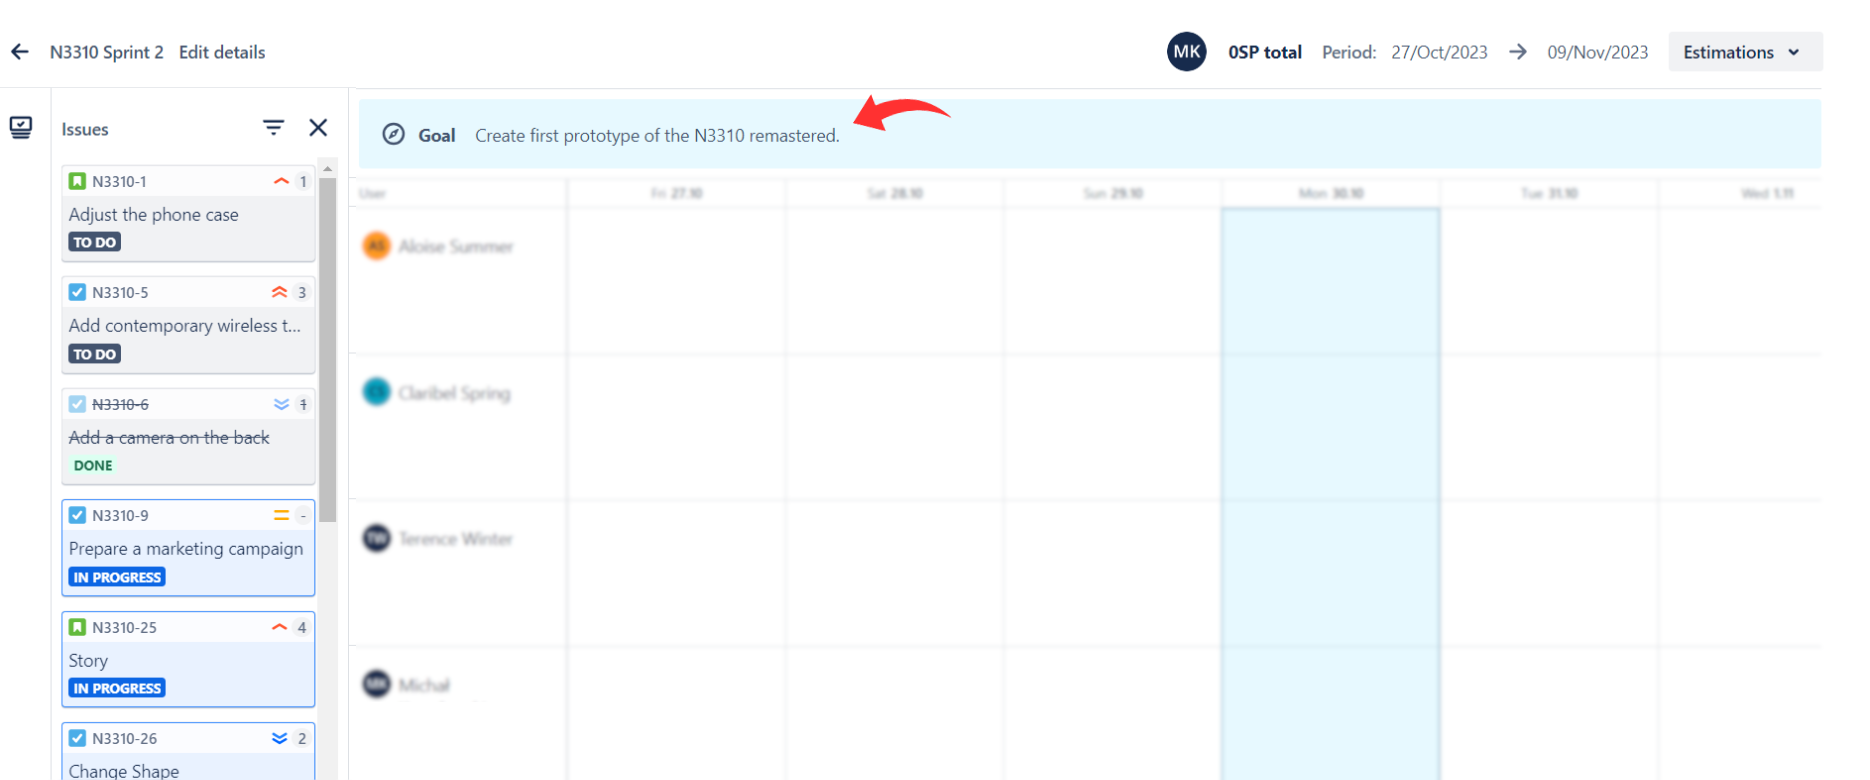Click story points badge 3 on N3310-5
Viewport: 1870px width, 780px height.
302,292
